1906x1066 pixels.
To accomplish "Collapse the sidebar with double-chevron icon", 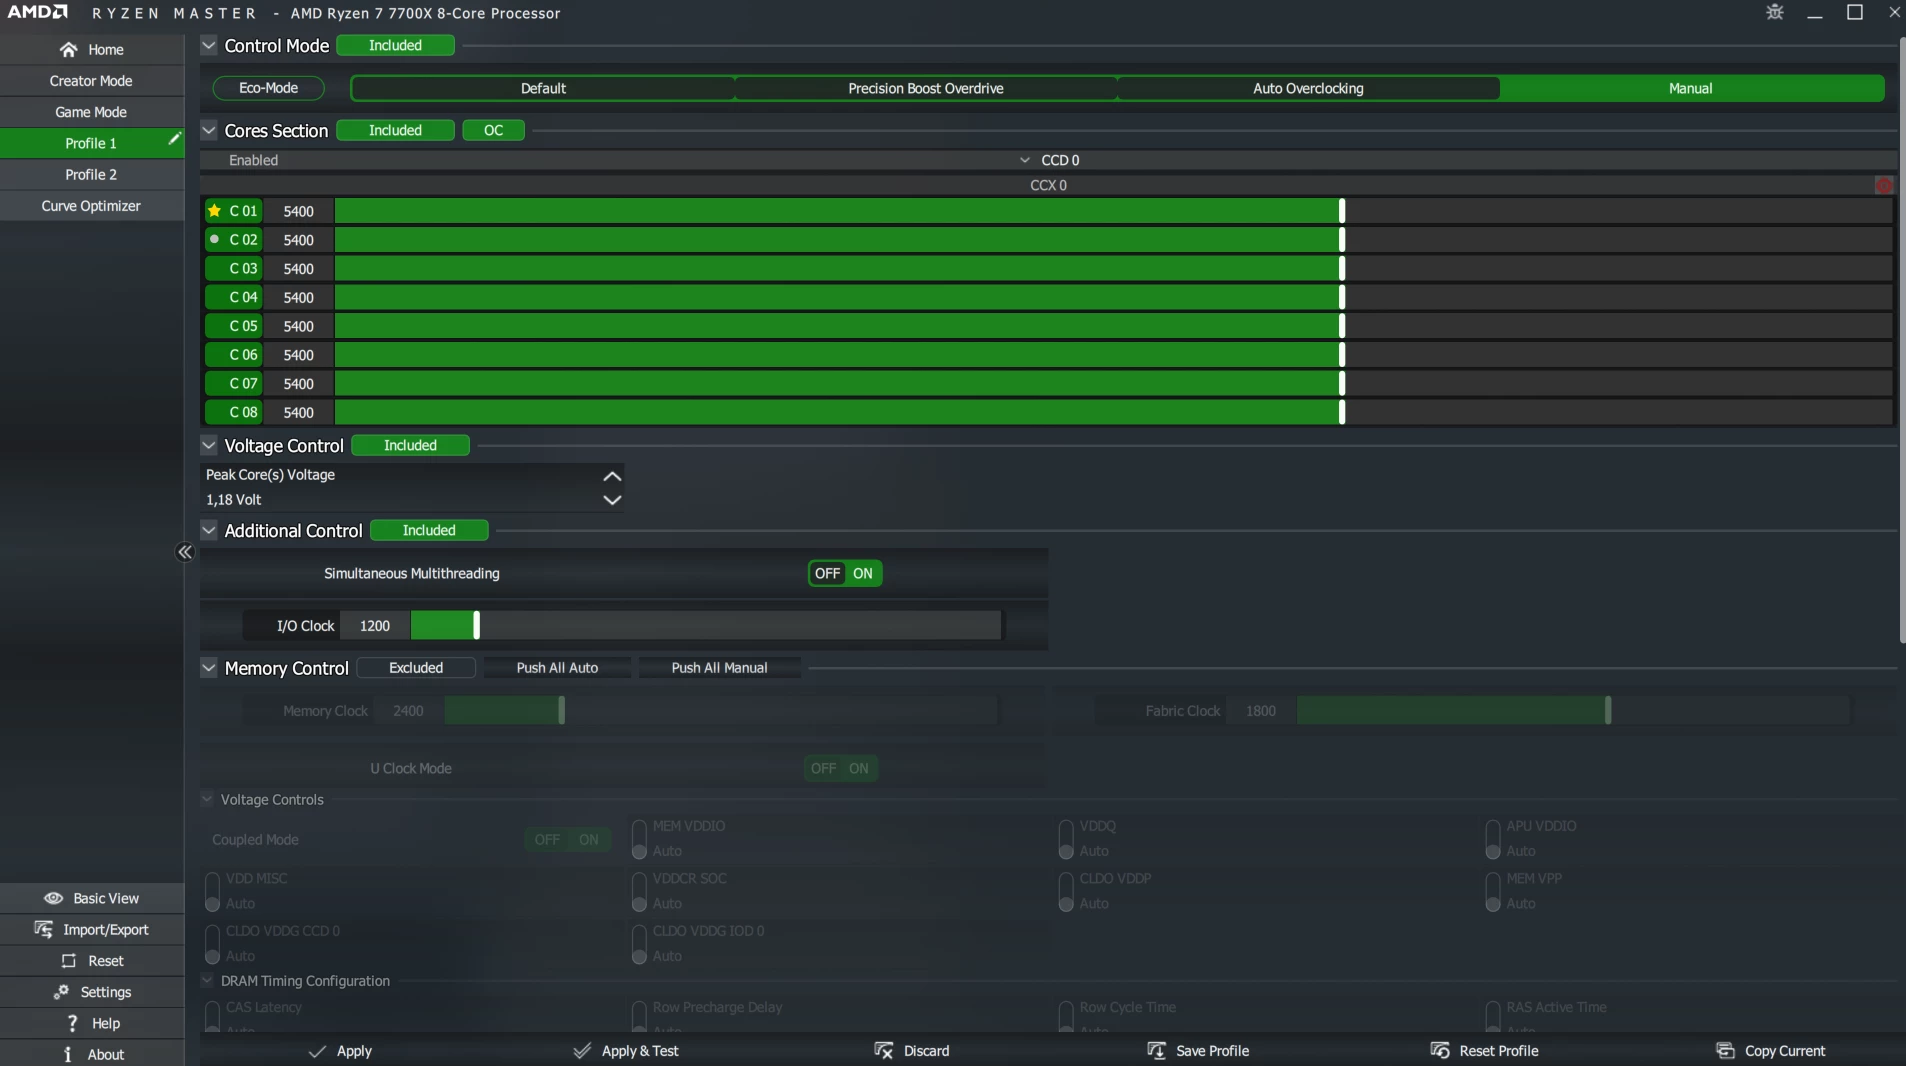I will pos(185,552).
